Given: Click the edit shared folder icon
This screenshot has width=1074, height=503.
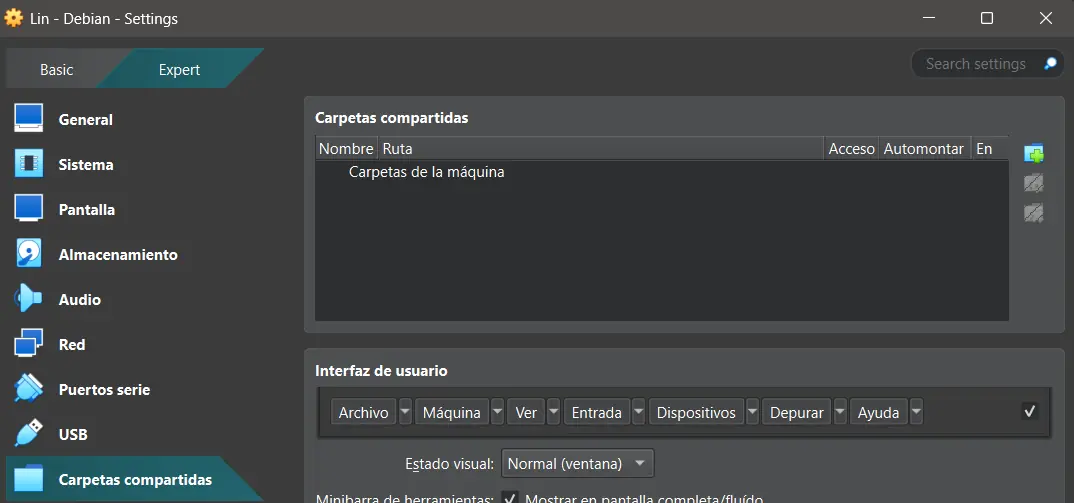Looking at the screenshot, I should tap(1034, 183).
